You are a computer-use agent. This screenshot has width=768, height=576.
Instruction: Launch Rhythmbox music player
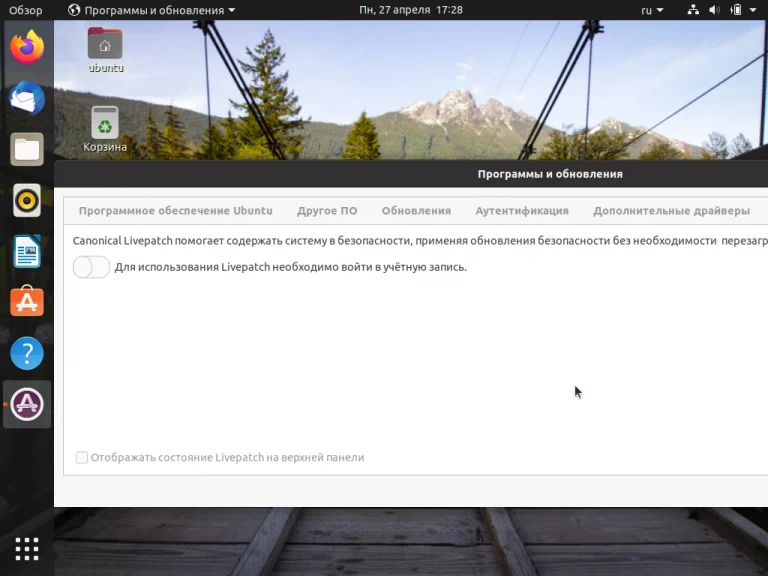click(27, 200)
